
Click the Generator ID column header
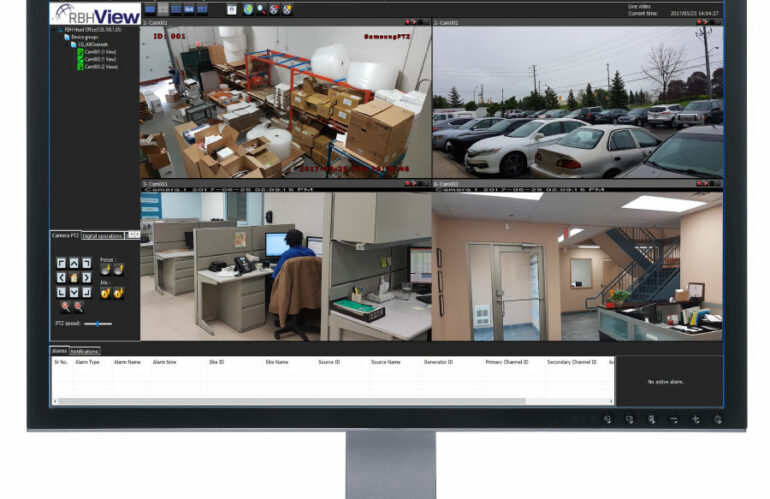(x=439, y=362)
